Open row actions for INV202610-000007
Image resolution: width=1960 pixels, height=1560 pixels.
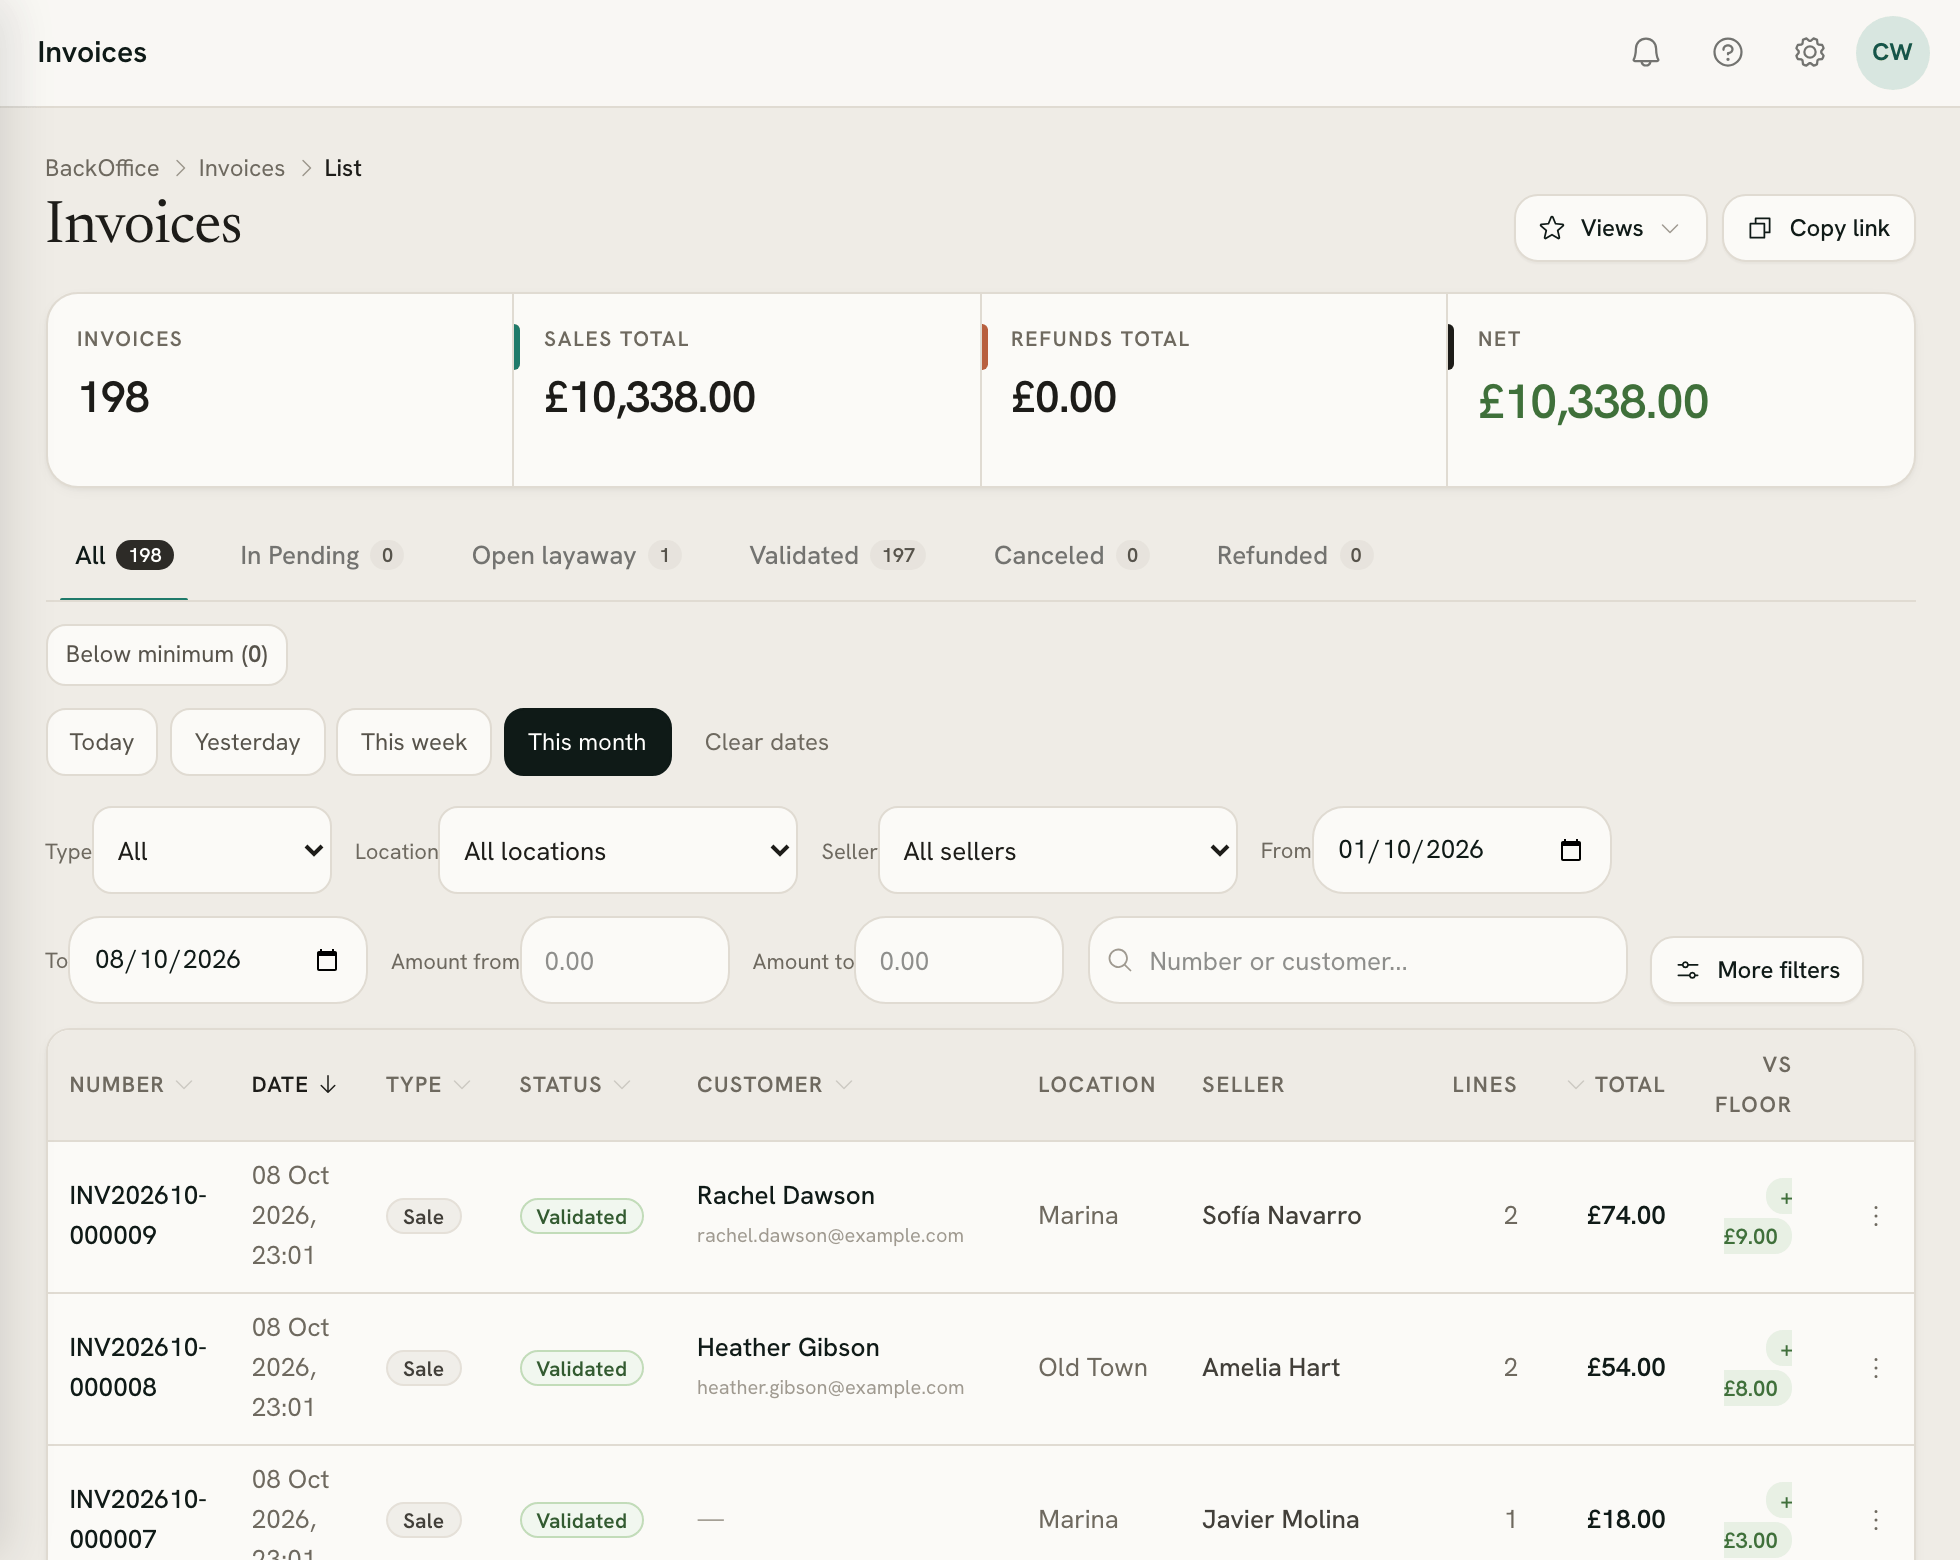click(1876, 1520)
